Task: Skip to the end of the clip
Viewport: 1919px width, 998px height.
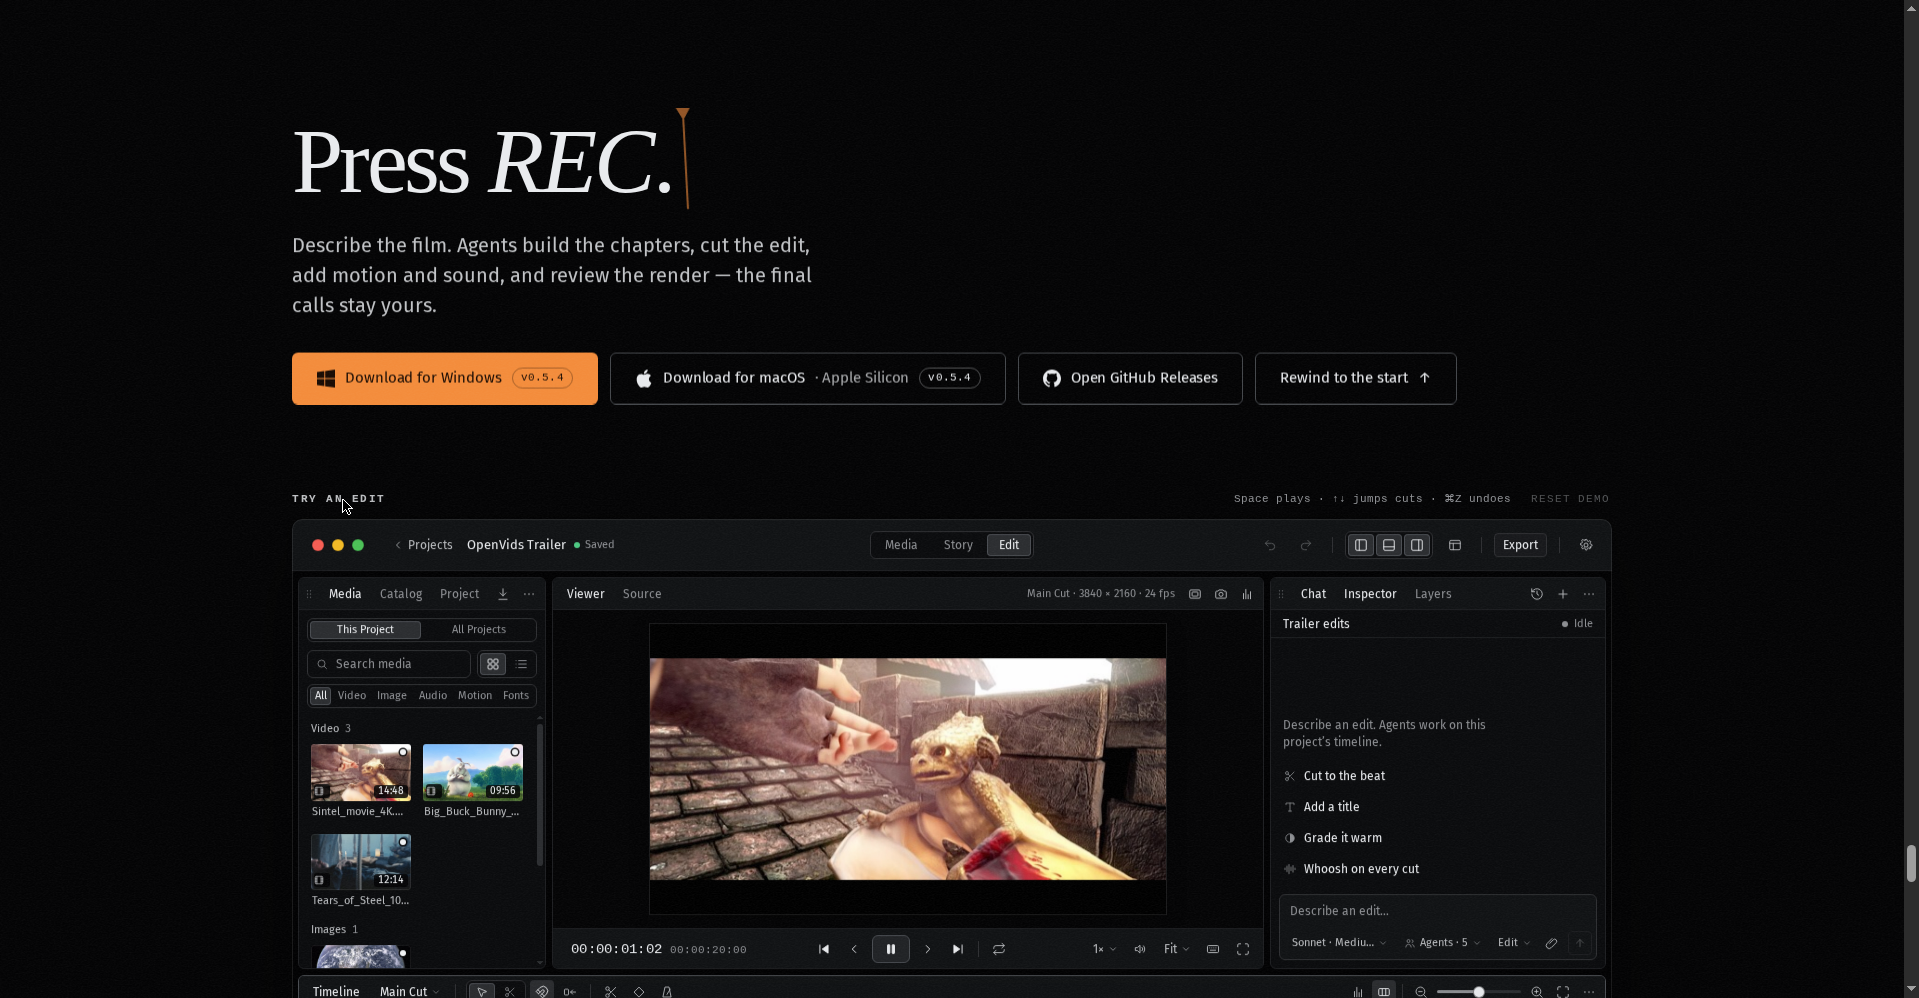Action: point(958,949)
